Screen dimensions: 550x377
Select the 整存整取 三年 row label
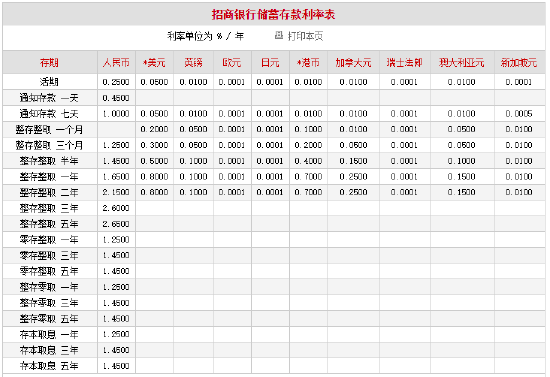[49, 208]
